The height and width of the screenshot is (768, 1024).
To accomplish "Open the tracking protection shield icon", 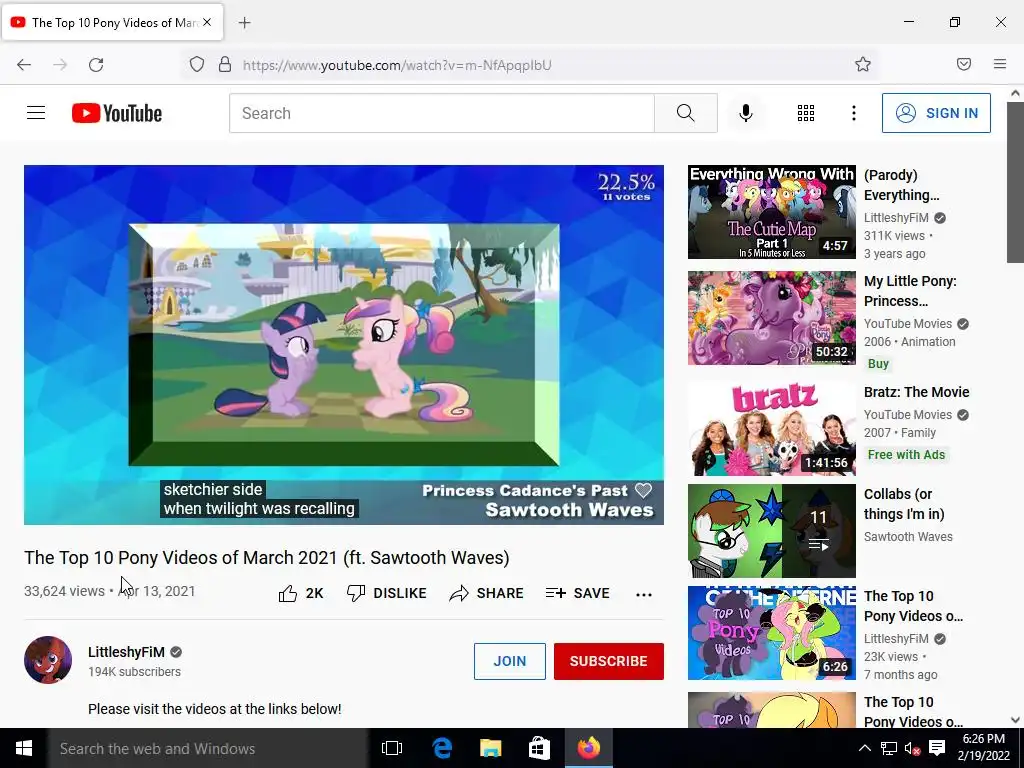I will [x=197, y=64].
